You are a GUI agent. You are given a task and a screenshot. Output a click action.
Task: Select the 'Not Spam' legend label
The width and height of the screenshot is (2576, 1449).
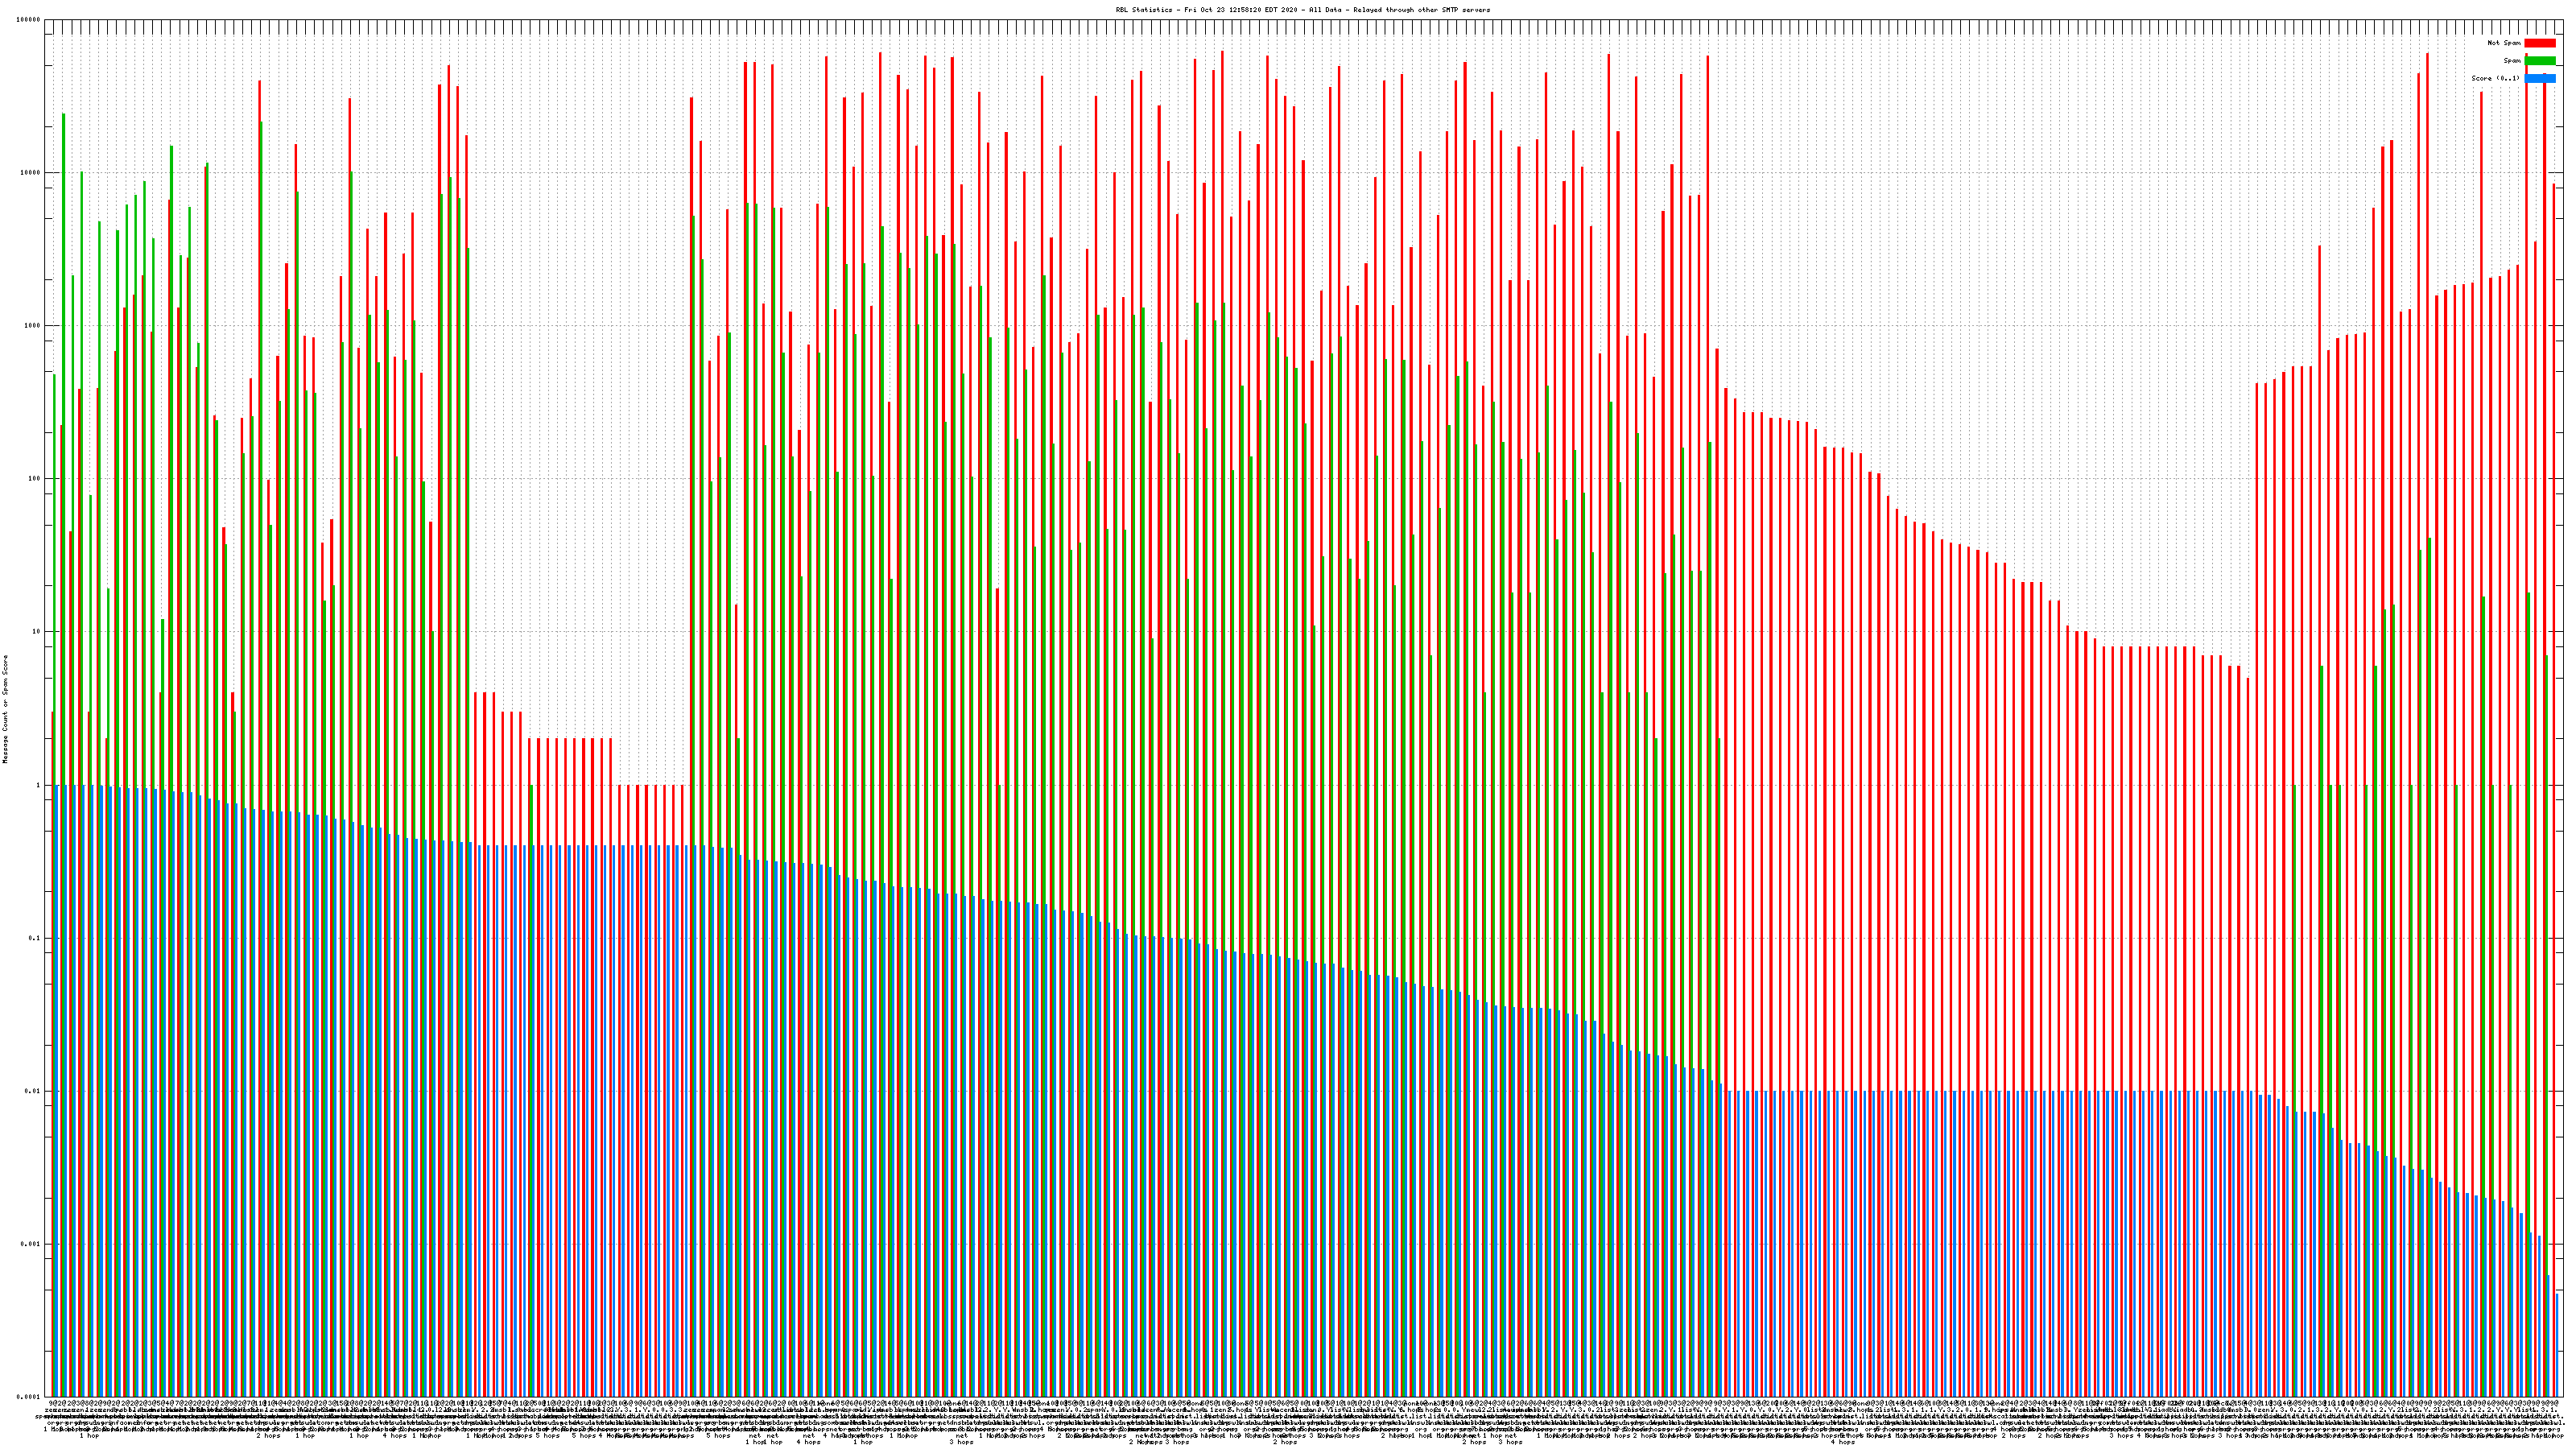click(x=2504, y=43)
